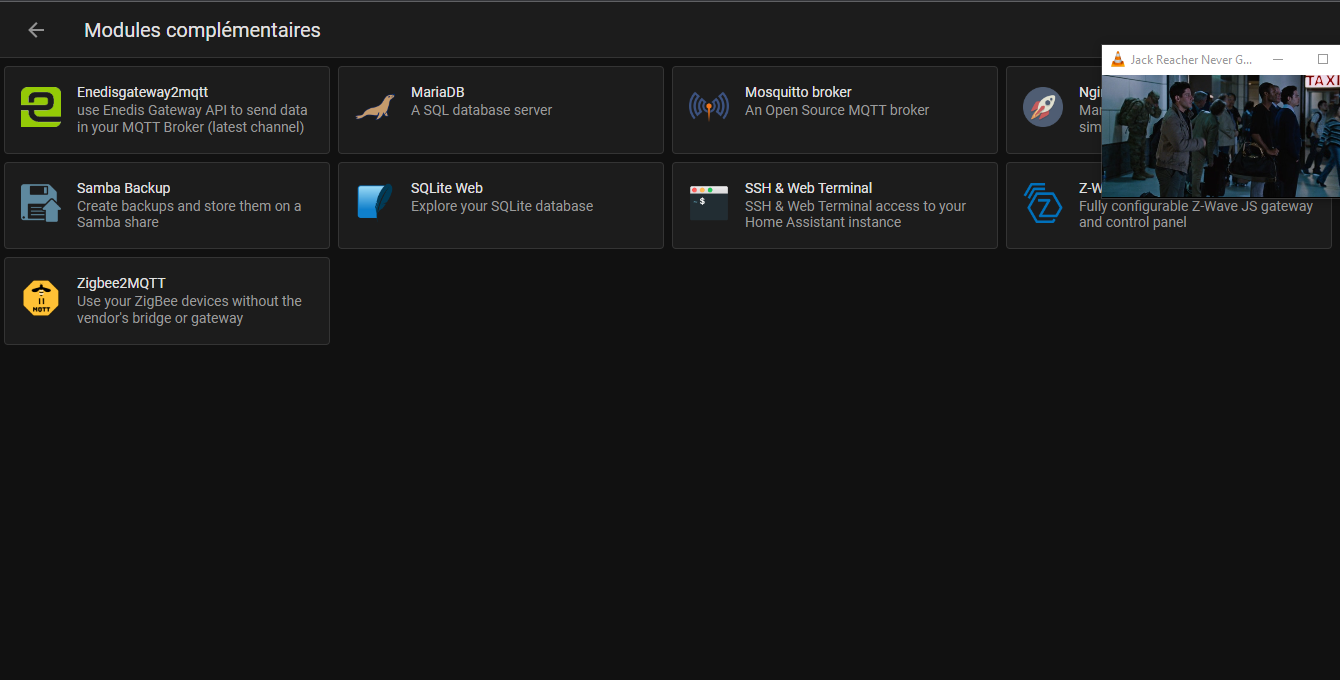Click the Mosquitto broker antenna icon

(709, 106)
